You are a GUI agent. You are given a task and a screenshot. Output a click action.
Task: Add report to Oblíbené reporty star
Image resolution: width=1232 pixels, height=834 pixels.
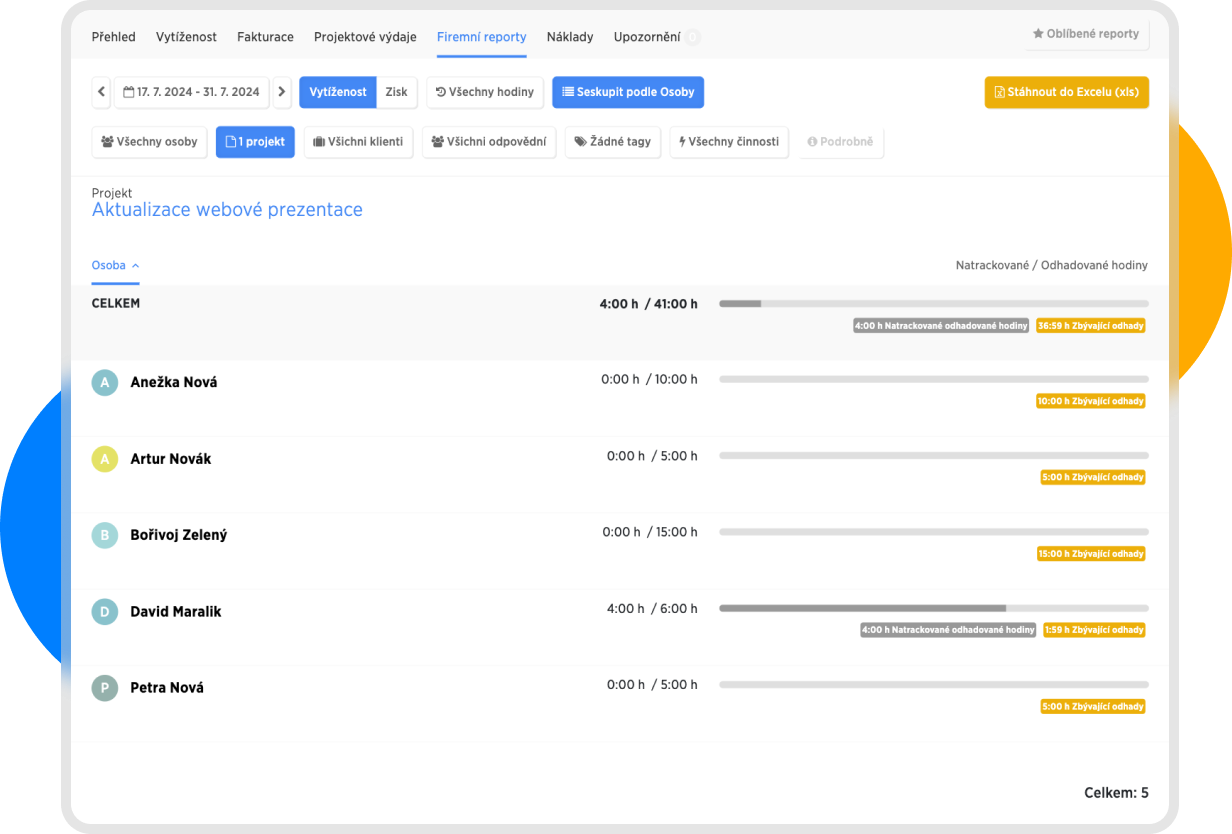[x=1086, y=34]
